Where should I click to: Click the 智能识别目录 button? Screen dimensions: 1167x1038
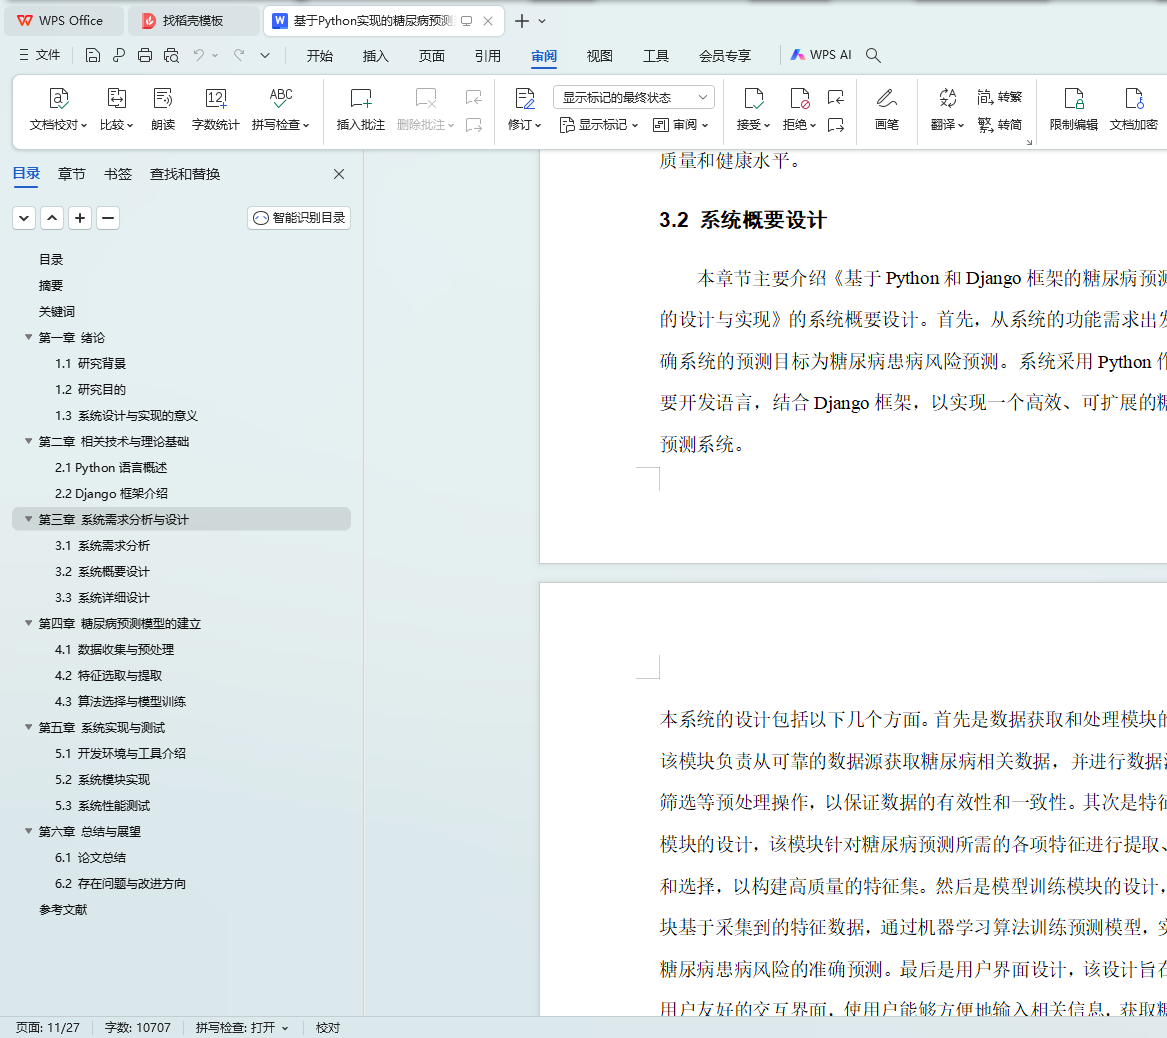(299, 218)
